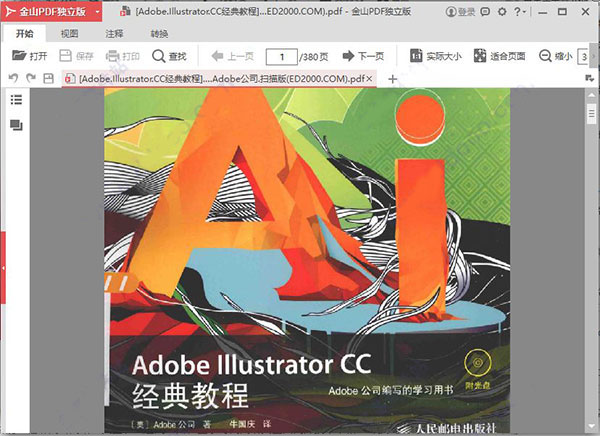Screen dimensions: 600x436
Task: Zoom out with 缩小 button
Action: pyautogui.click(x=556, y=56)
